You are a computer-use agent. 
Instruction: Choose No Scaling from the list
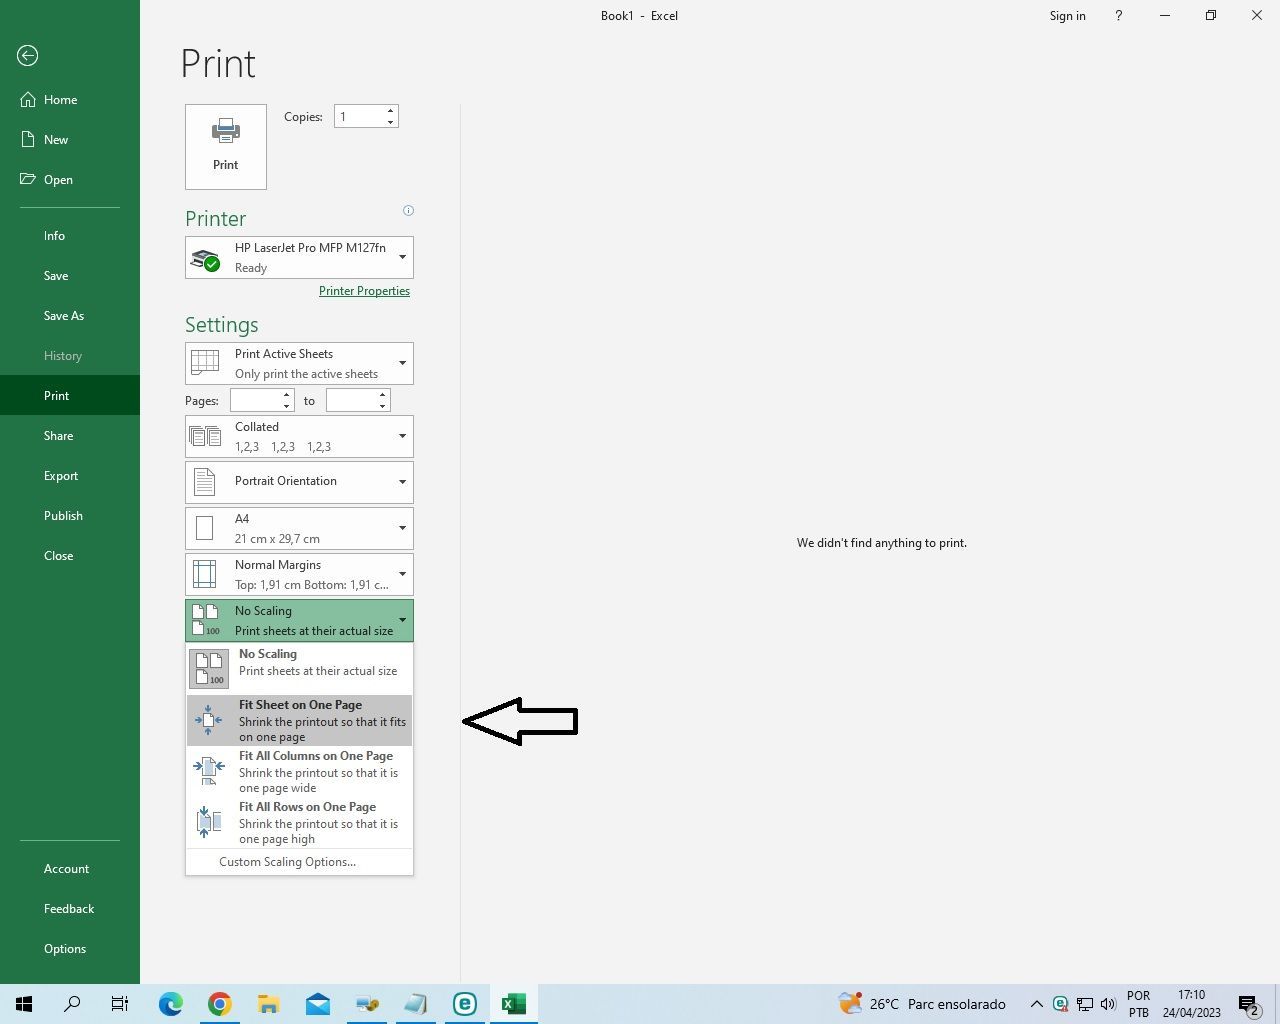point(298,662)
